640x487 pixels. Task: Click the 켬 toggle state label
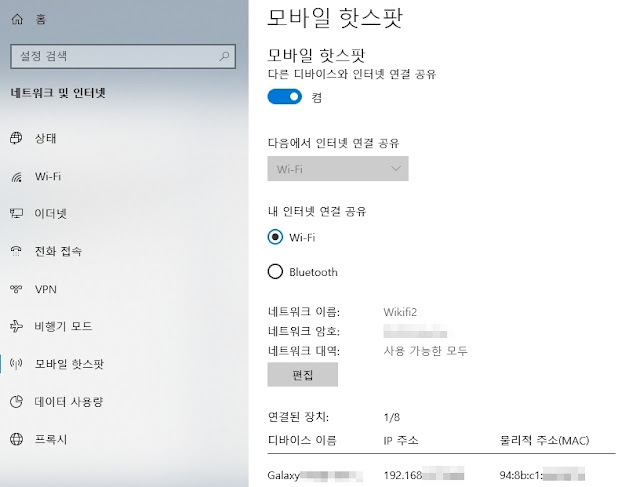[x=317, y=97]
